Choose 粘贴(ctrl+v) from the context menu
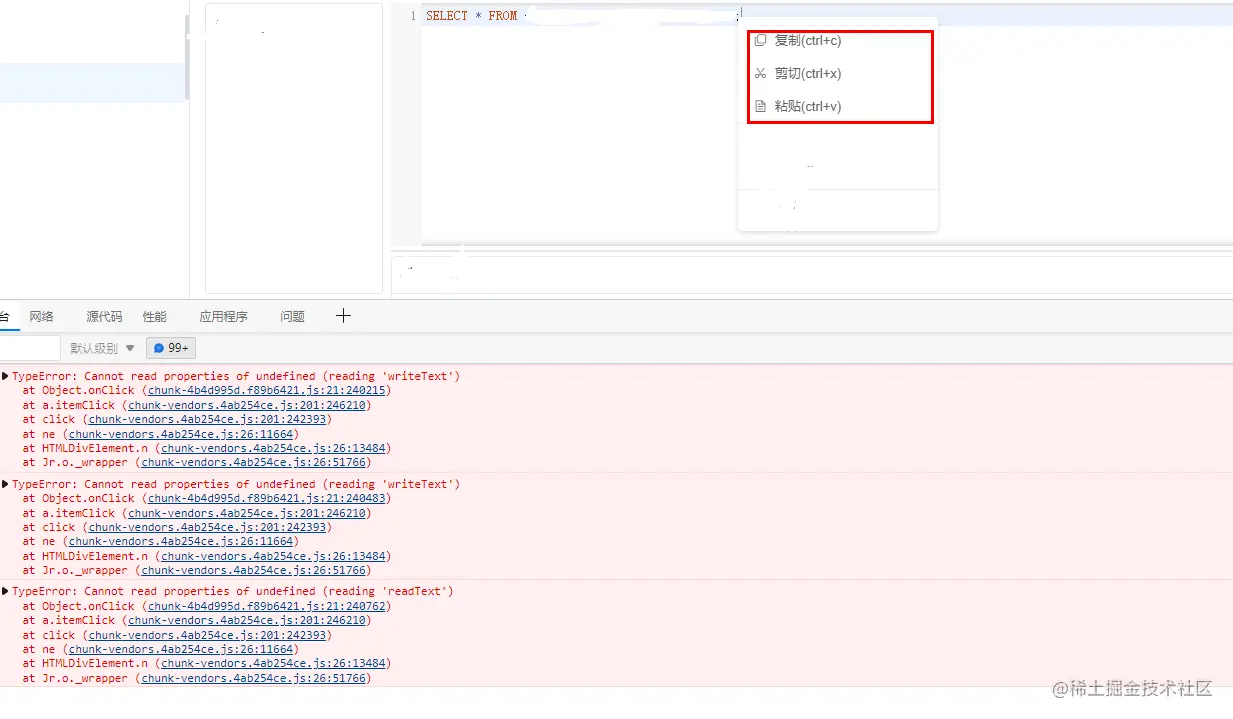Viewport: 1233px width, 719px height. [x=807, y=106]
